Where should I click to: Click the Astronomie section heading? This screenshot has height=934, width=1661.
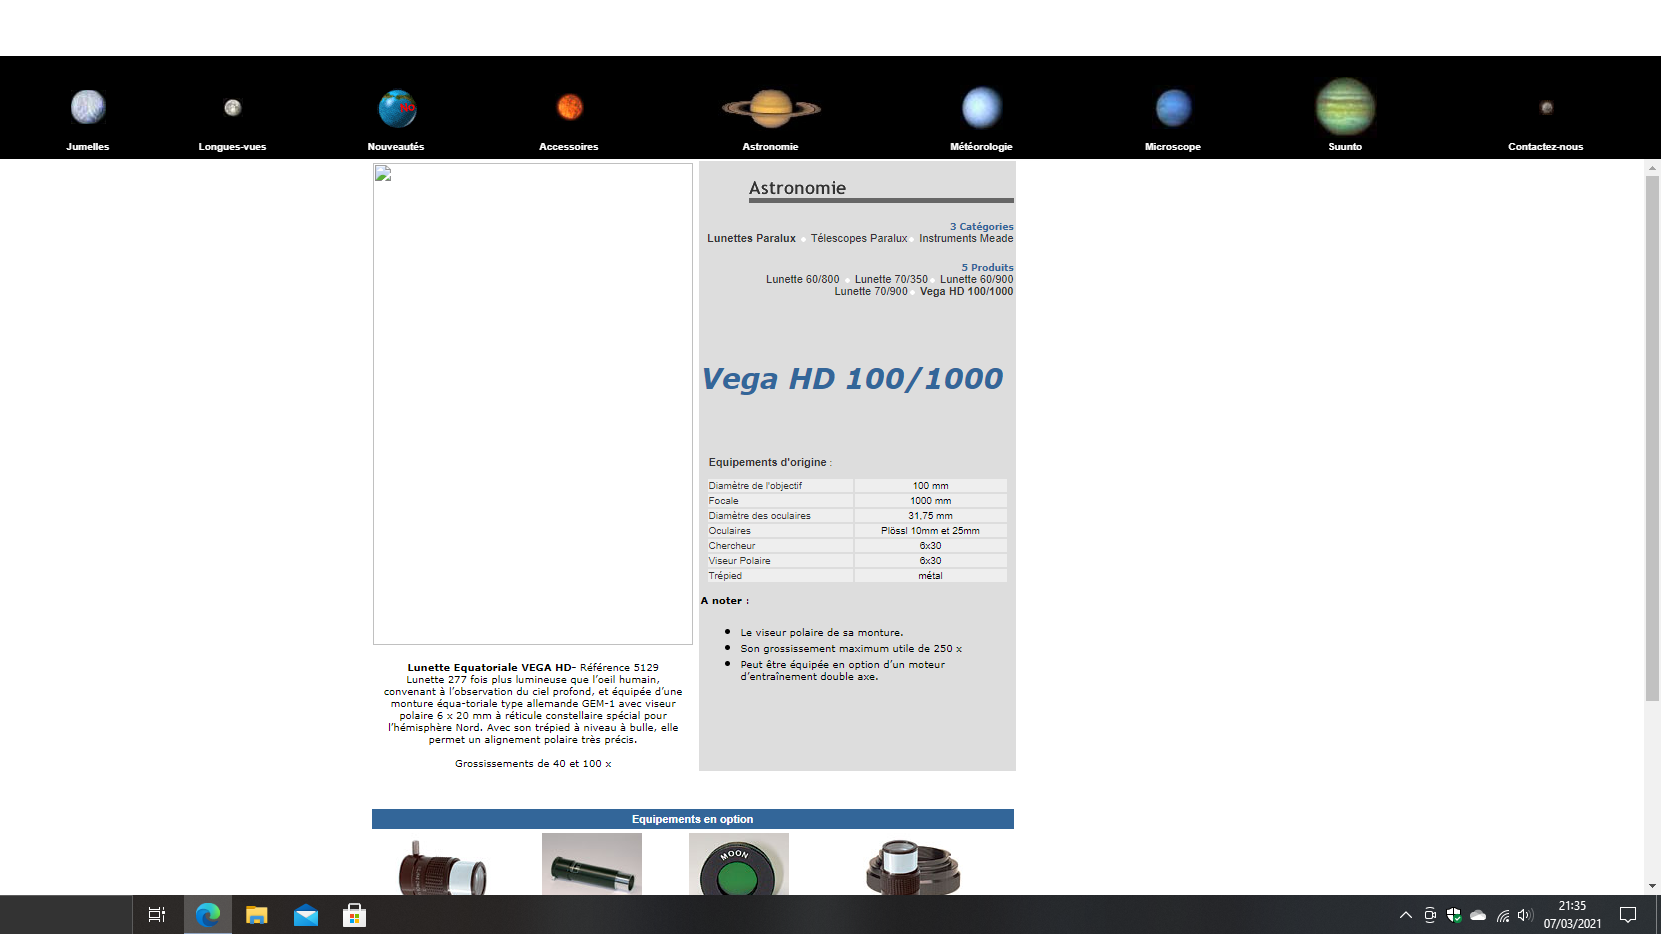click(x=797, y=188)
